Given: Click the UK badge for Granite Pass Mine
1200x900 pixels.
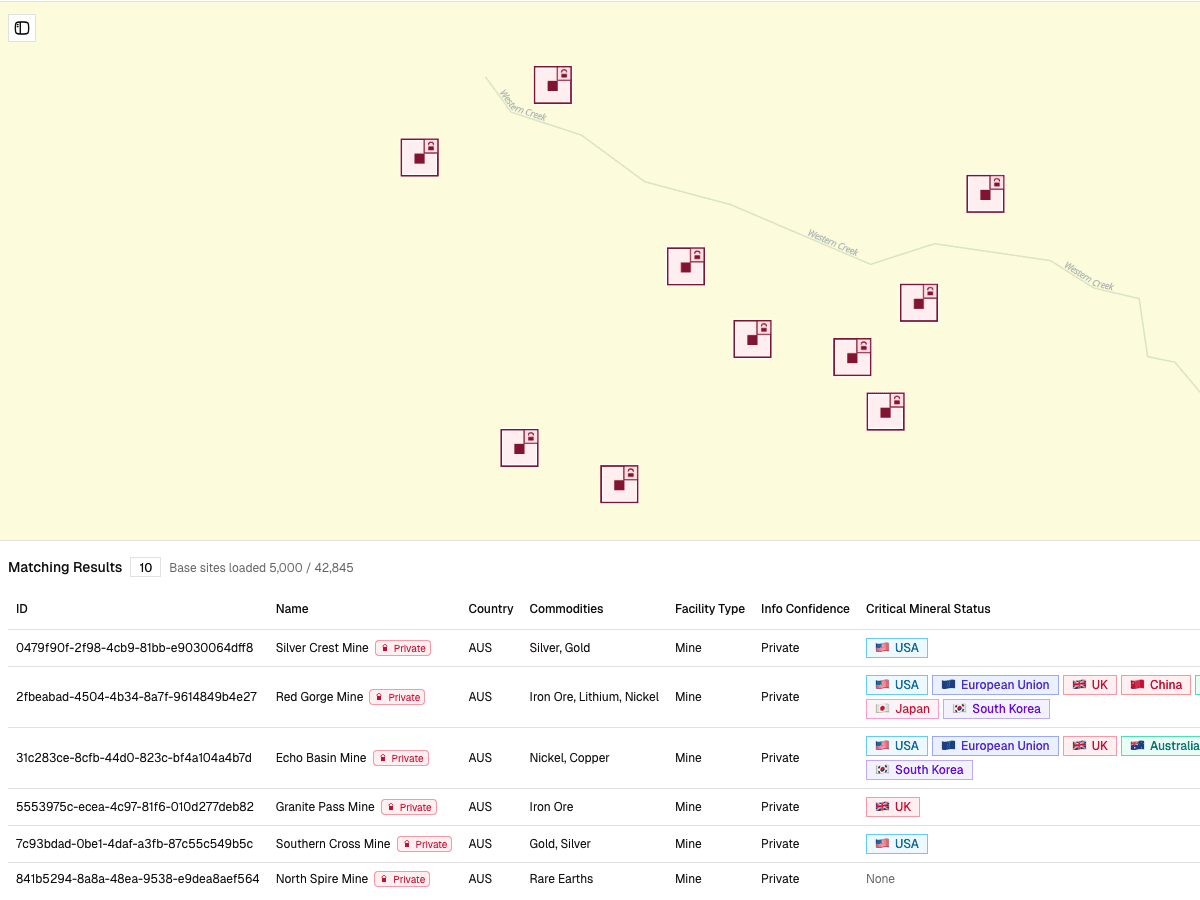Looking at the screenshot, I should coord(892,806).
